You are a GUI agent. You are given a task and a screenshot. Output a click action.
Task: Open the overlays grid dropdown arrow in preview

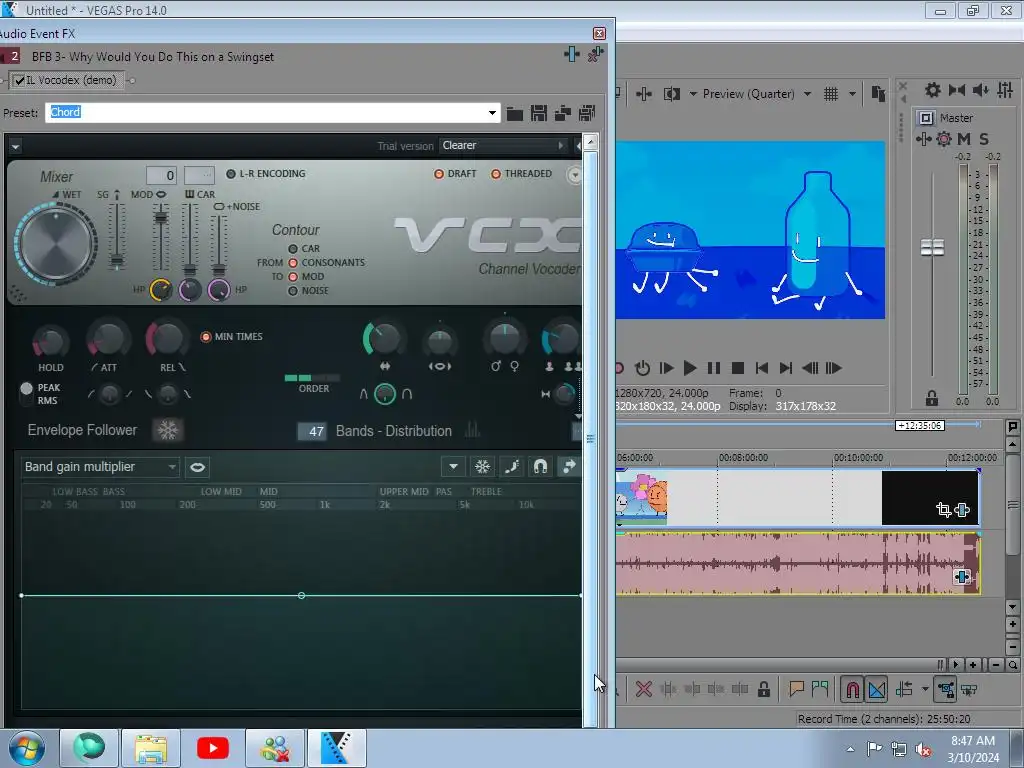click(852, 94)
